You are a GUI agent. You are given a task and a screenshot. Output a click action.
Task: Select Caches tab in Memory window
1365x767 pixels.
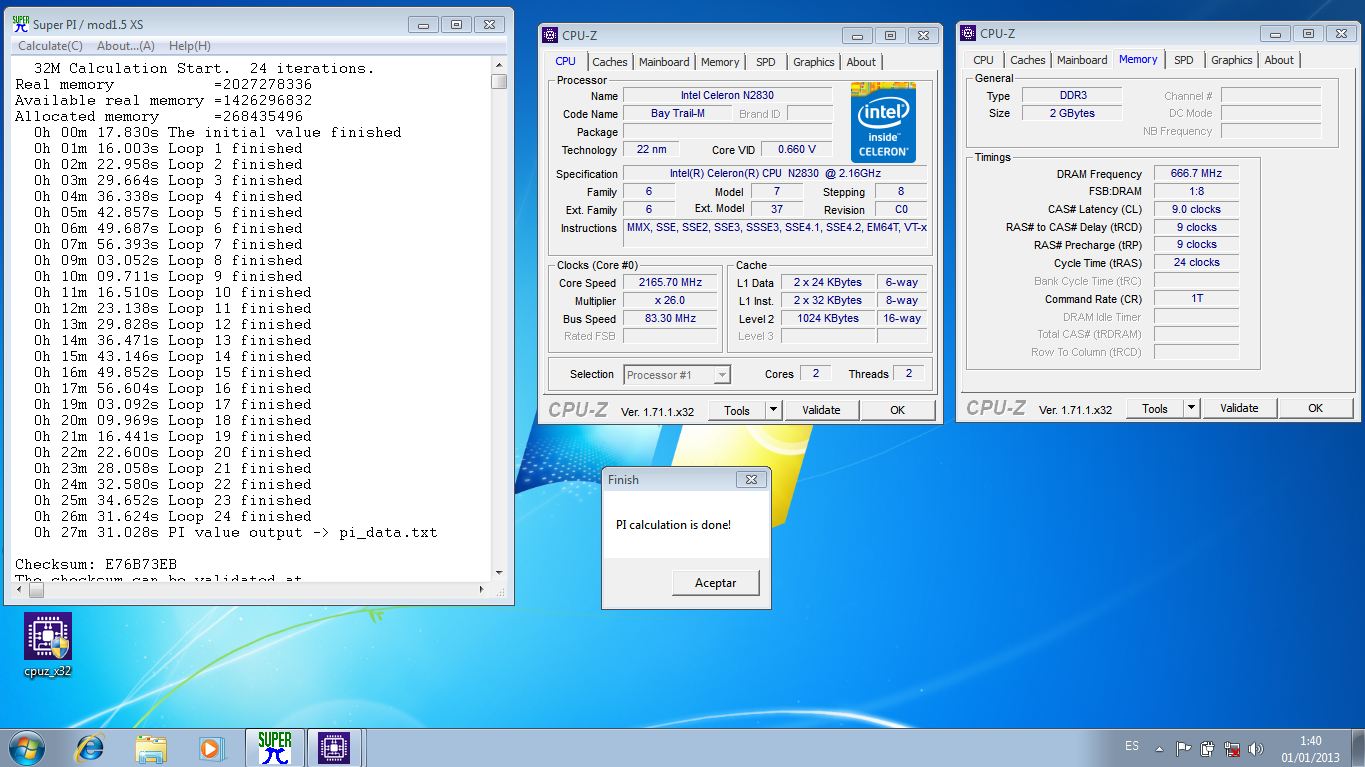click(1028, 60)
